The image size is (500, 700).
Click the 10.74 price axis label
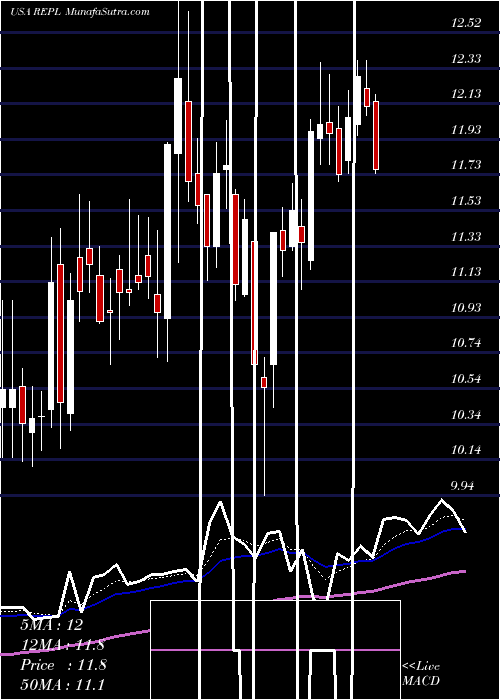click(466, 343)
